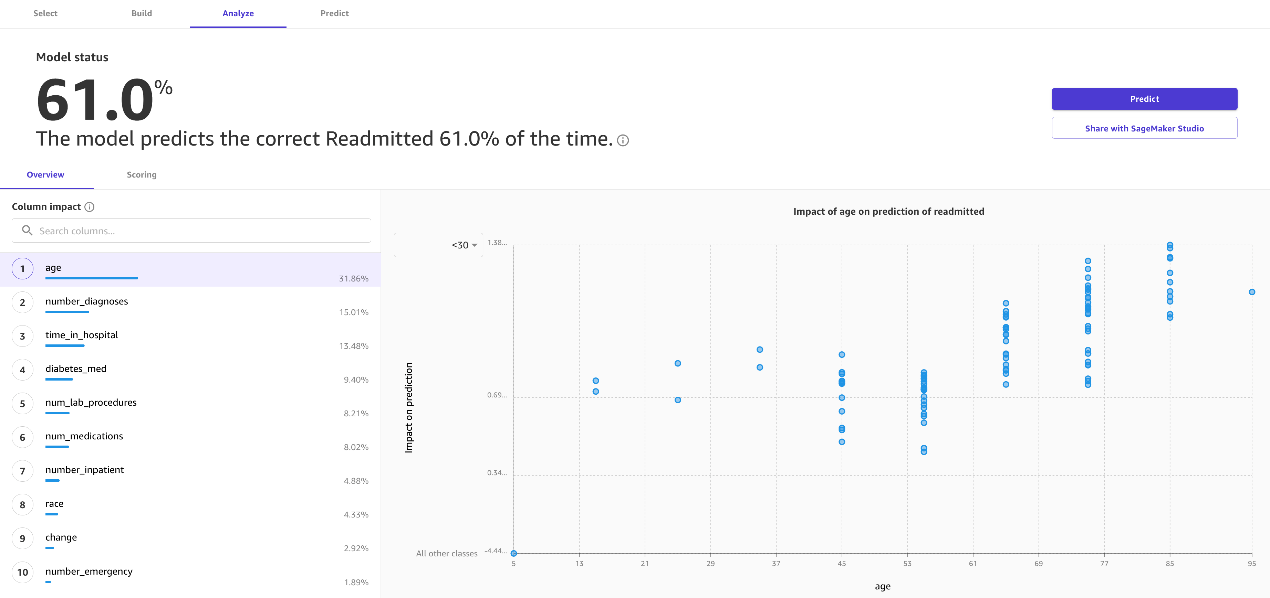Click the Column impact info icon
This screenshot has width=1270, height=598.
pyautogui.click(x=89, y=207)
